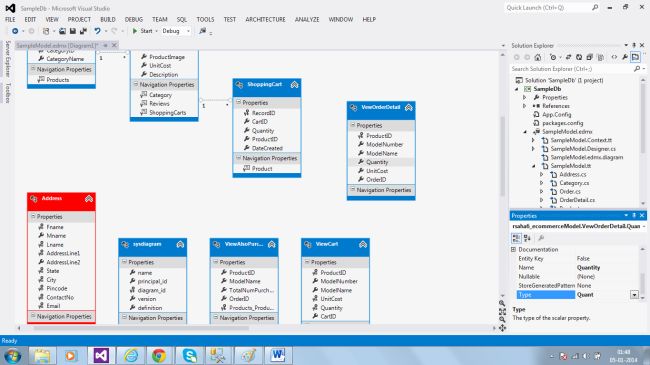Collapse the ViewCart entity chevron icon
Image resolution: width=650 pixels, height=365 pixels.
pos(363,244)
